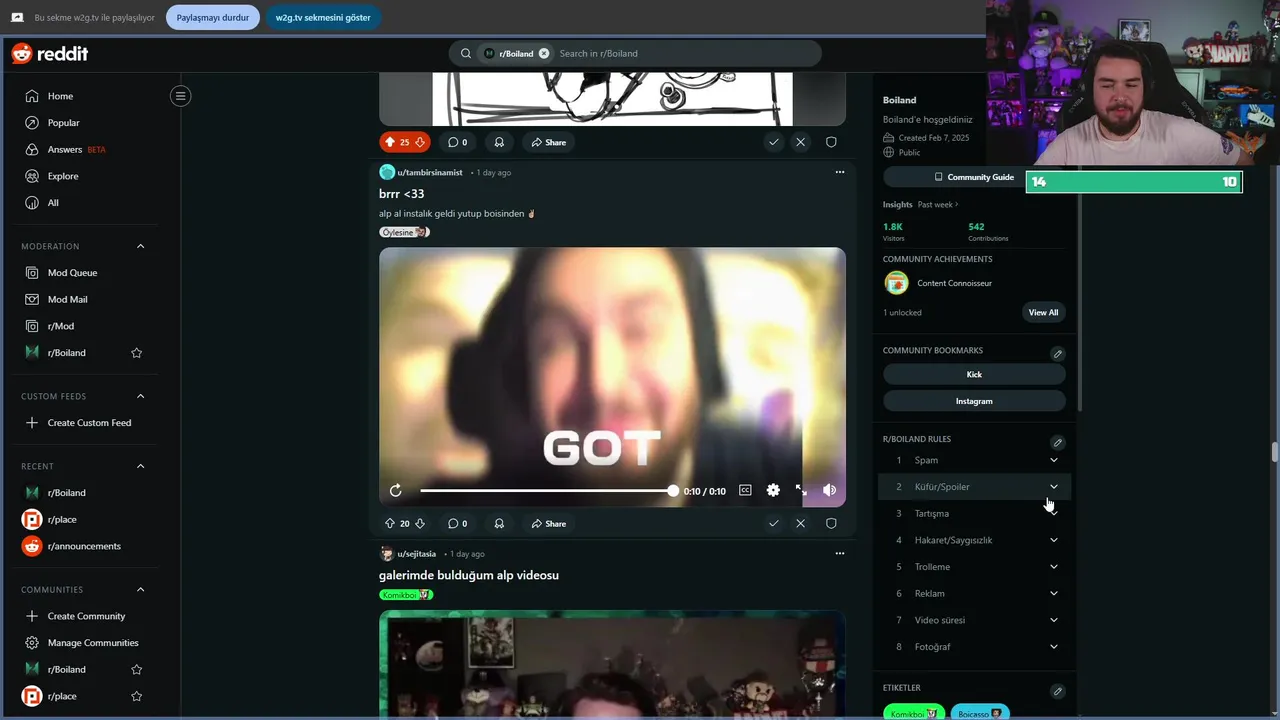1280x720 pixels.
Task: Open options menu for brrr <33 post
Action: tap(839, 172)
